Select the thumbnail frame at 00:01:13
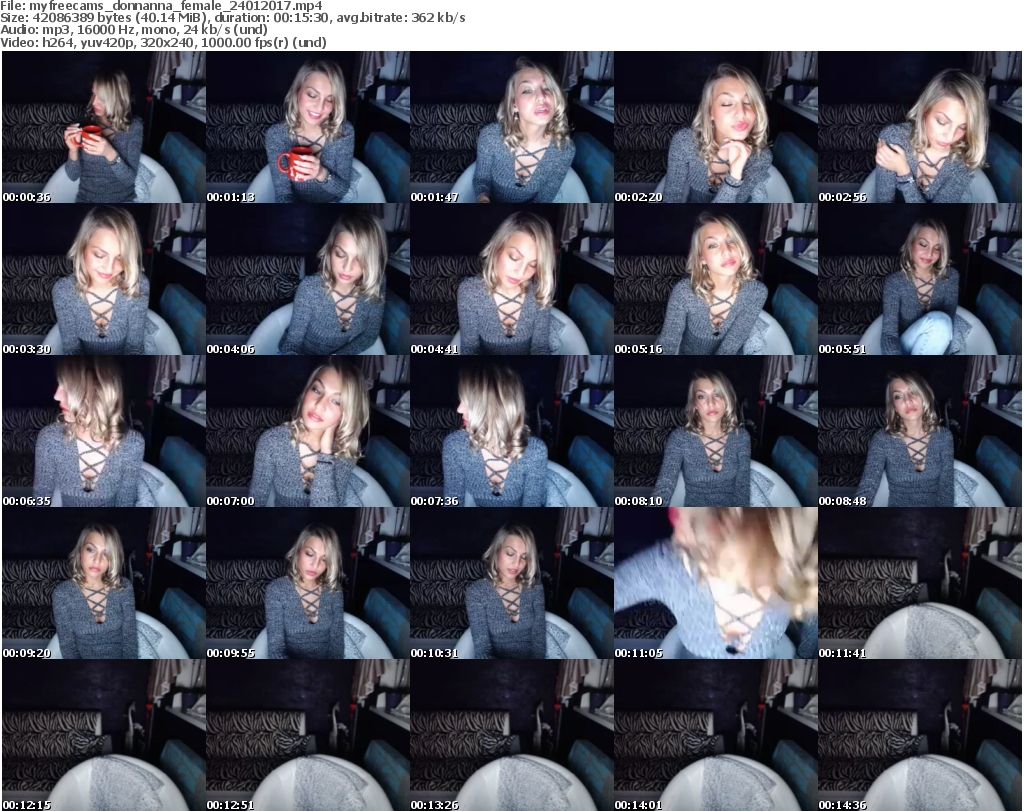This screenshot has height=811, width=1024. [x=308, y=127]
